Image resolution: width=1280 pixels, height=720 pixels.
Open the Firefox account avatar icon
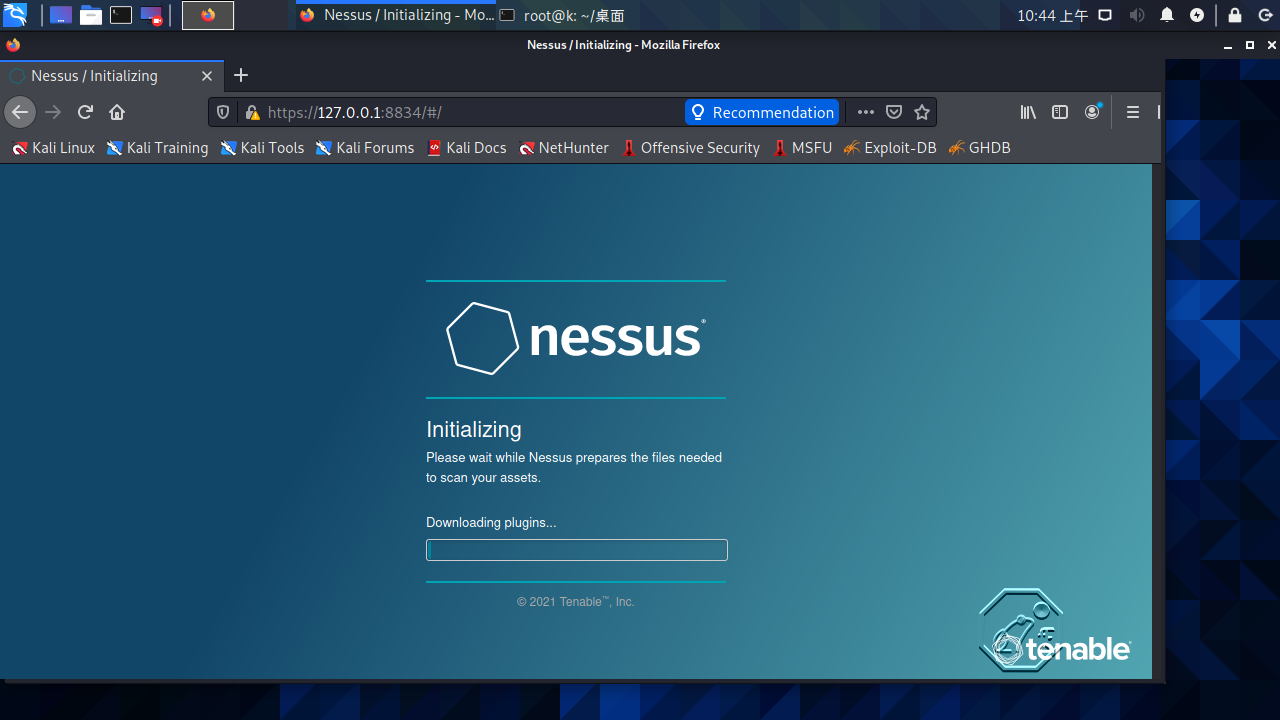pos(1092,112)
